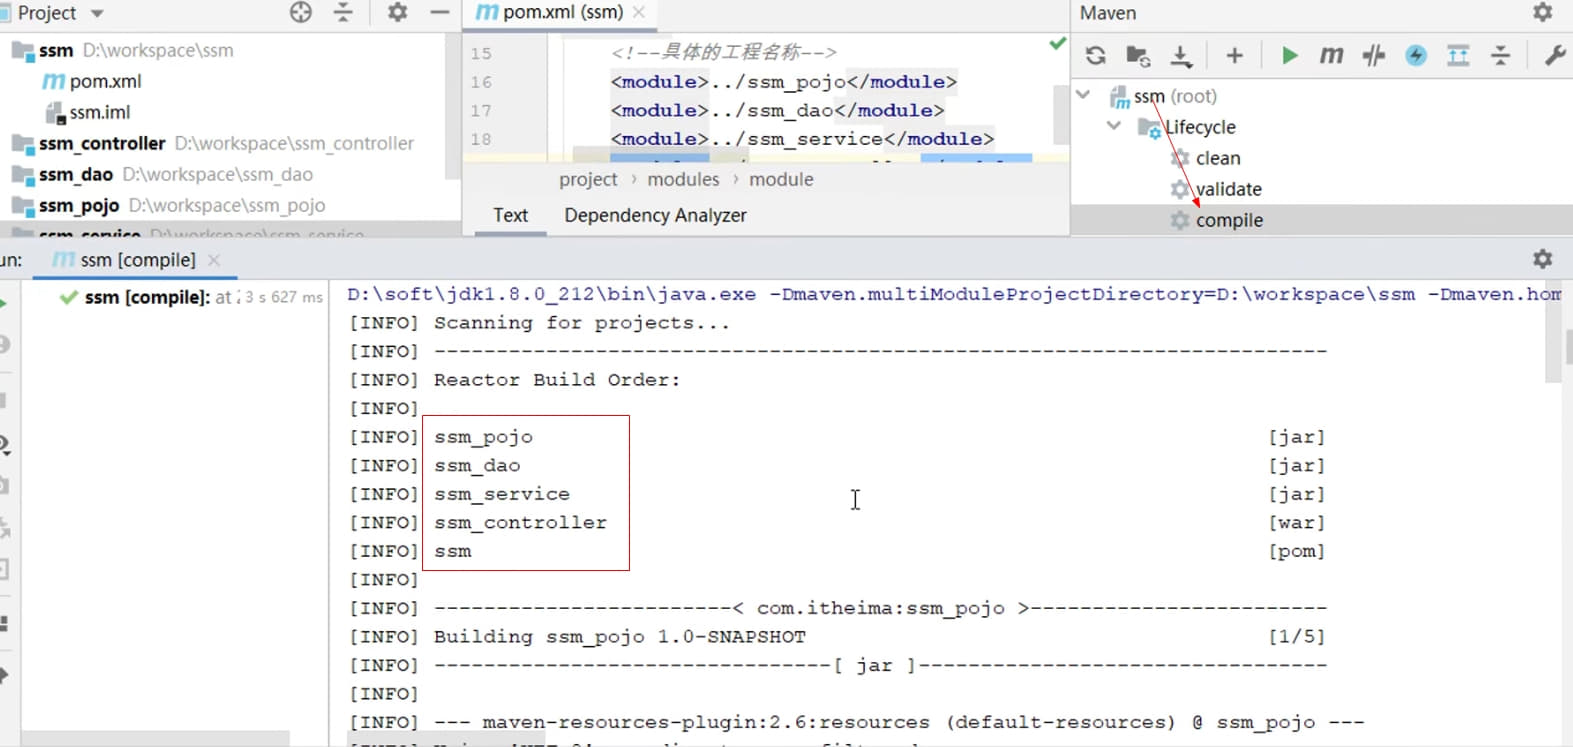1573x747 pixels.
Task: Click '[pom]' packaging label in console
Action: [x=1296, y=551]
